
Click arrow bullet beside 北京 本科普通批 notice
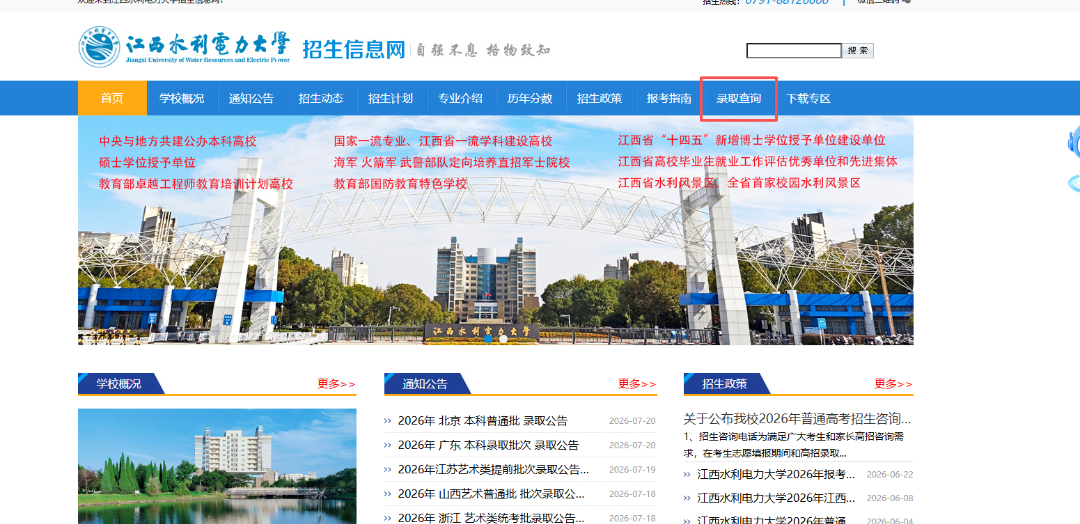[x=387, y=421]
